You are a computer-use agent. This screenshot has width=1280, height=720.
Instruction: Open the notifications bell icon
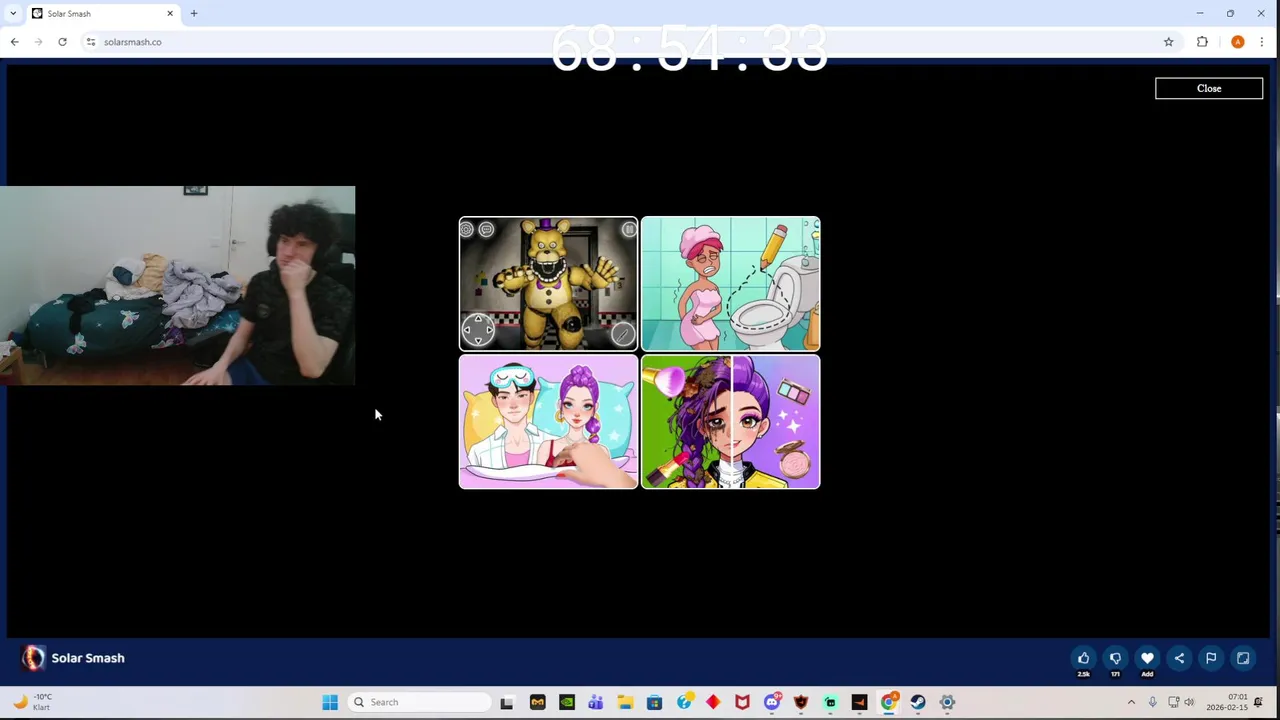tap(1259, 702)
